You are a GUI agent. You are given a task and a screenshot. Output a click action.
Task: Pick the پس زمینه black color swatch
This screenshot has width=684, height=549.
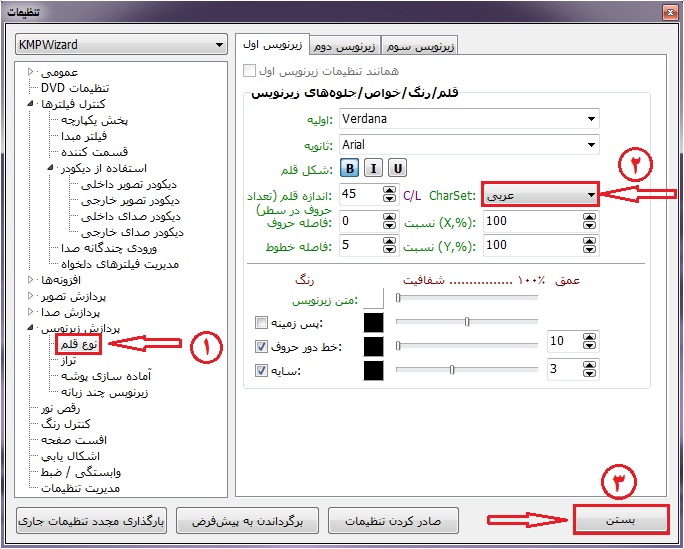(x=373, y=323)
